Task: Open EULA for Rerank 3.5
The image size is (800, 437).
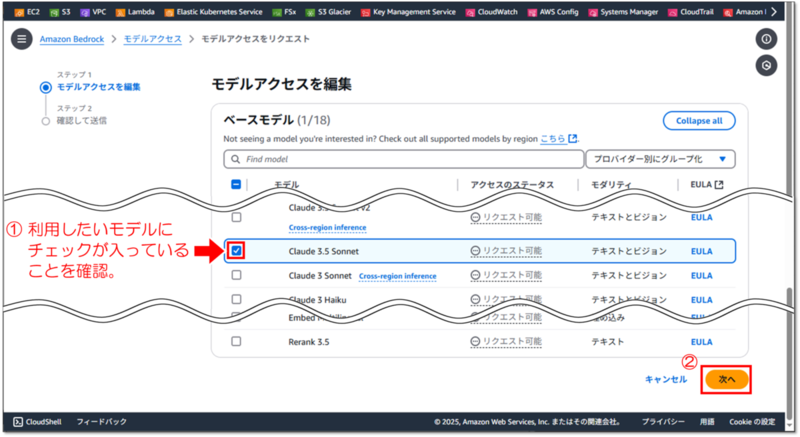Action: point(702,342)
